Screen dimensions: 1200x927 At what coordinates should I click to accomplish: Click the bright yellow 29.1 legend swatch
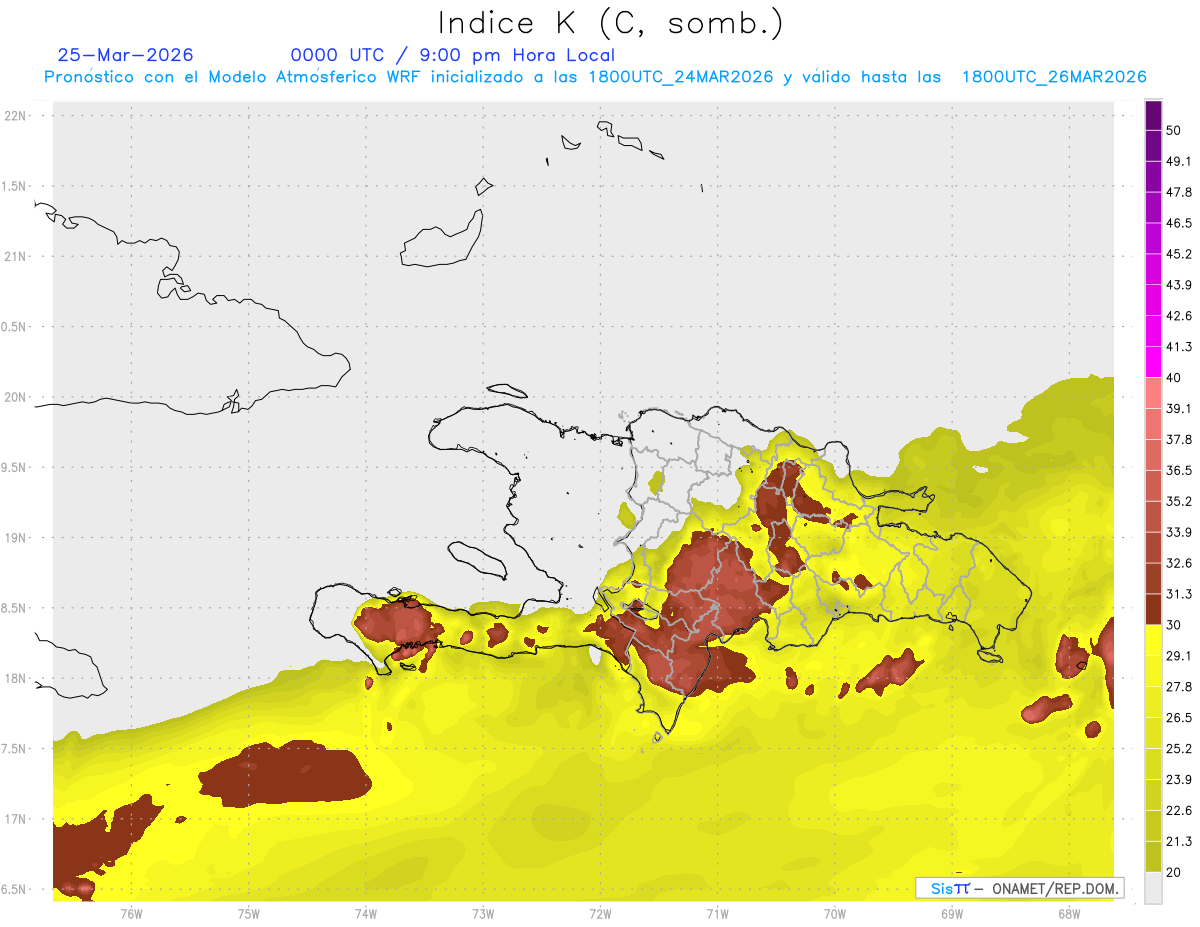click(x=1153, y=640)
